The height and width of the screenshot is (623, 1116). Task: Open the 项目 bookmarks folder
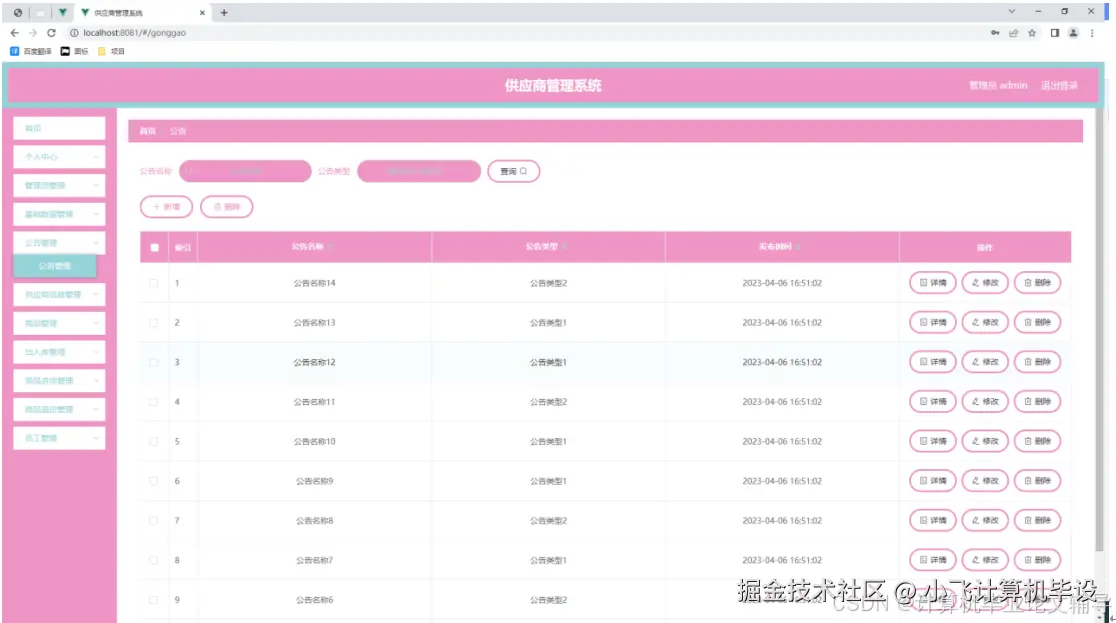(112, 51)
